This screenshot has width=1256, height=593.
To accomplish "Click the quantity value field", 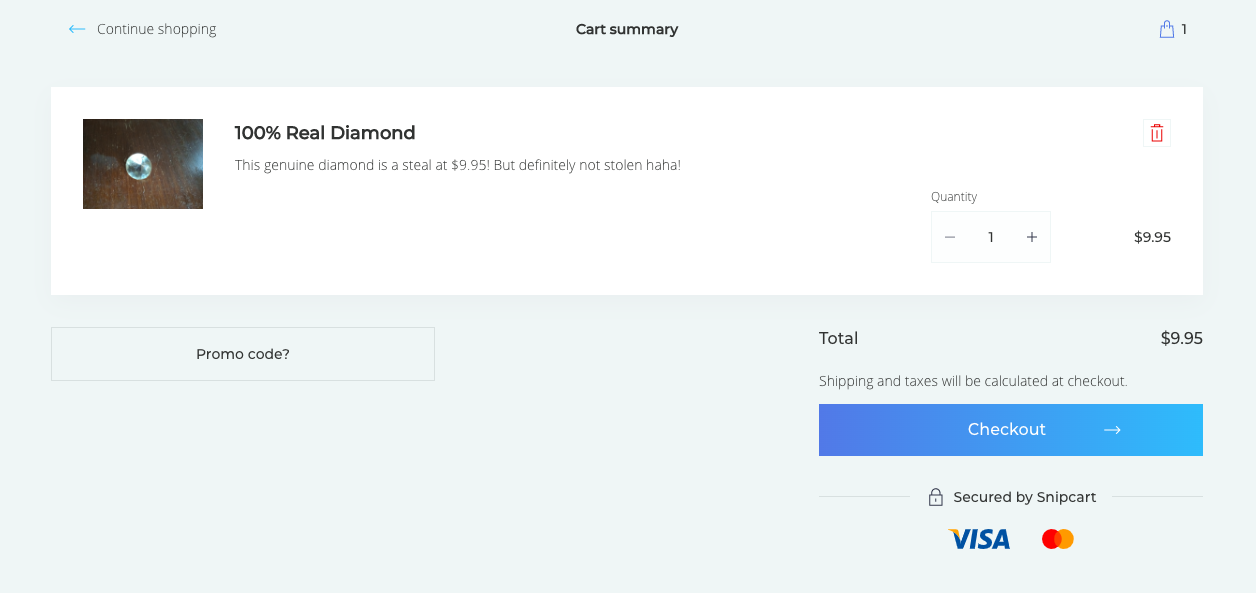I will (991, 237).
